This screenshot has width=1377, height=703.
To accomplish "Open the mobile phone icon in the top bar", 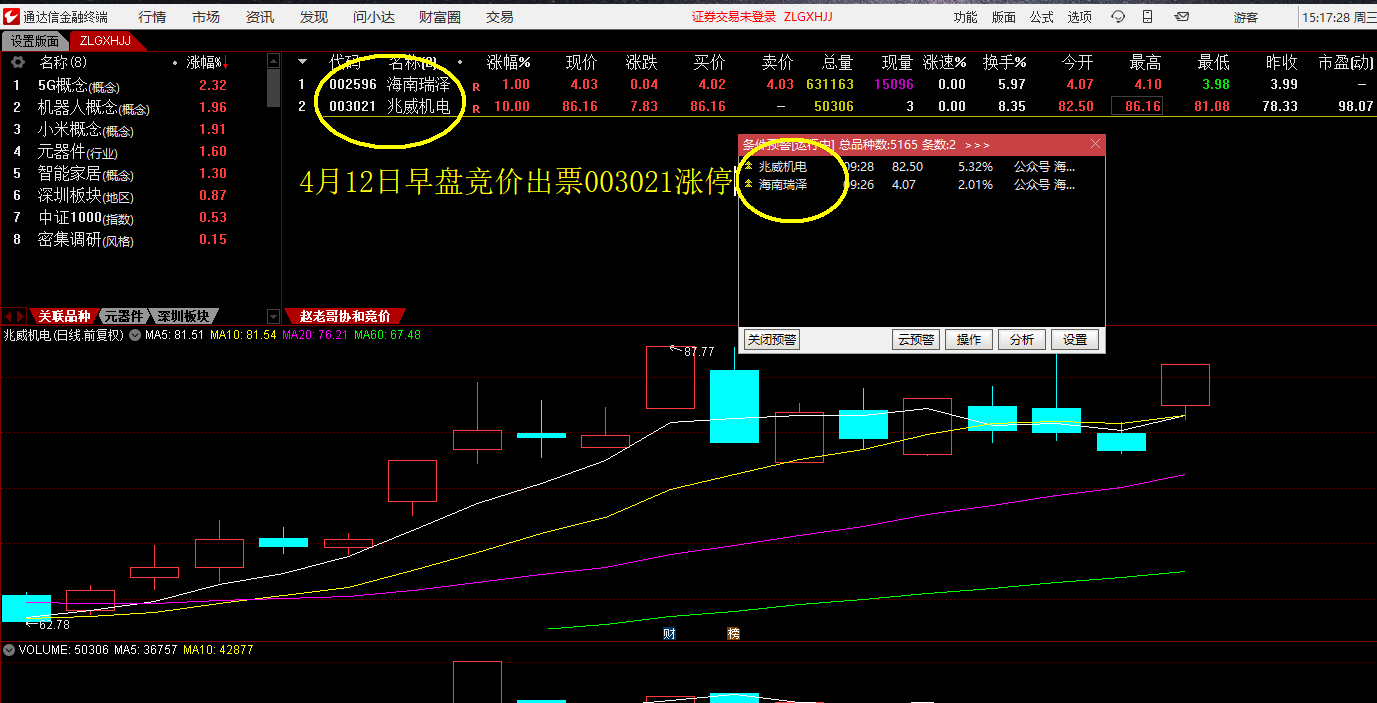I will [x=1148, y=17].
